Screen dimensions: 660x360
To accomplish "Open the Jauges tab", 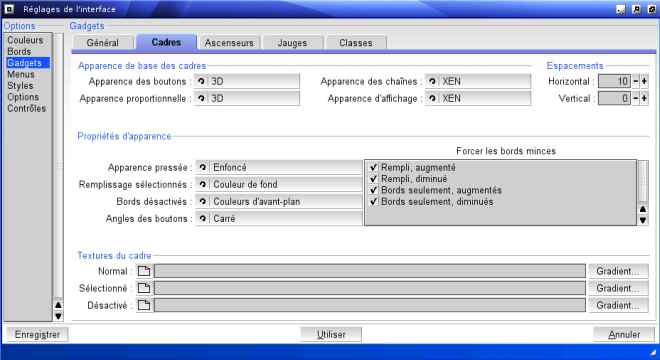I will [293, 43].
